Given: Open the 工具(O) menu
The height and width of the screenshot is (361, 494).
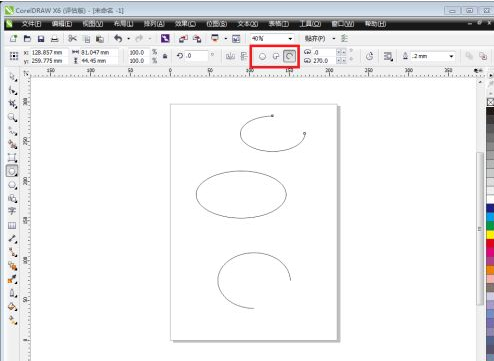Looking at the screenshot, I should click(x=310, y=24).
